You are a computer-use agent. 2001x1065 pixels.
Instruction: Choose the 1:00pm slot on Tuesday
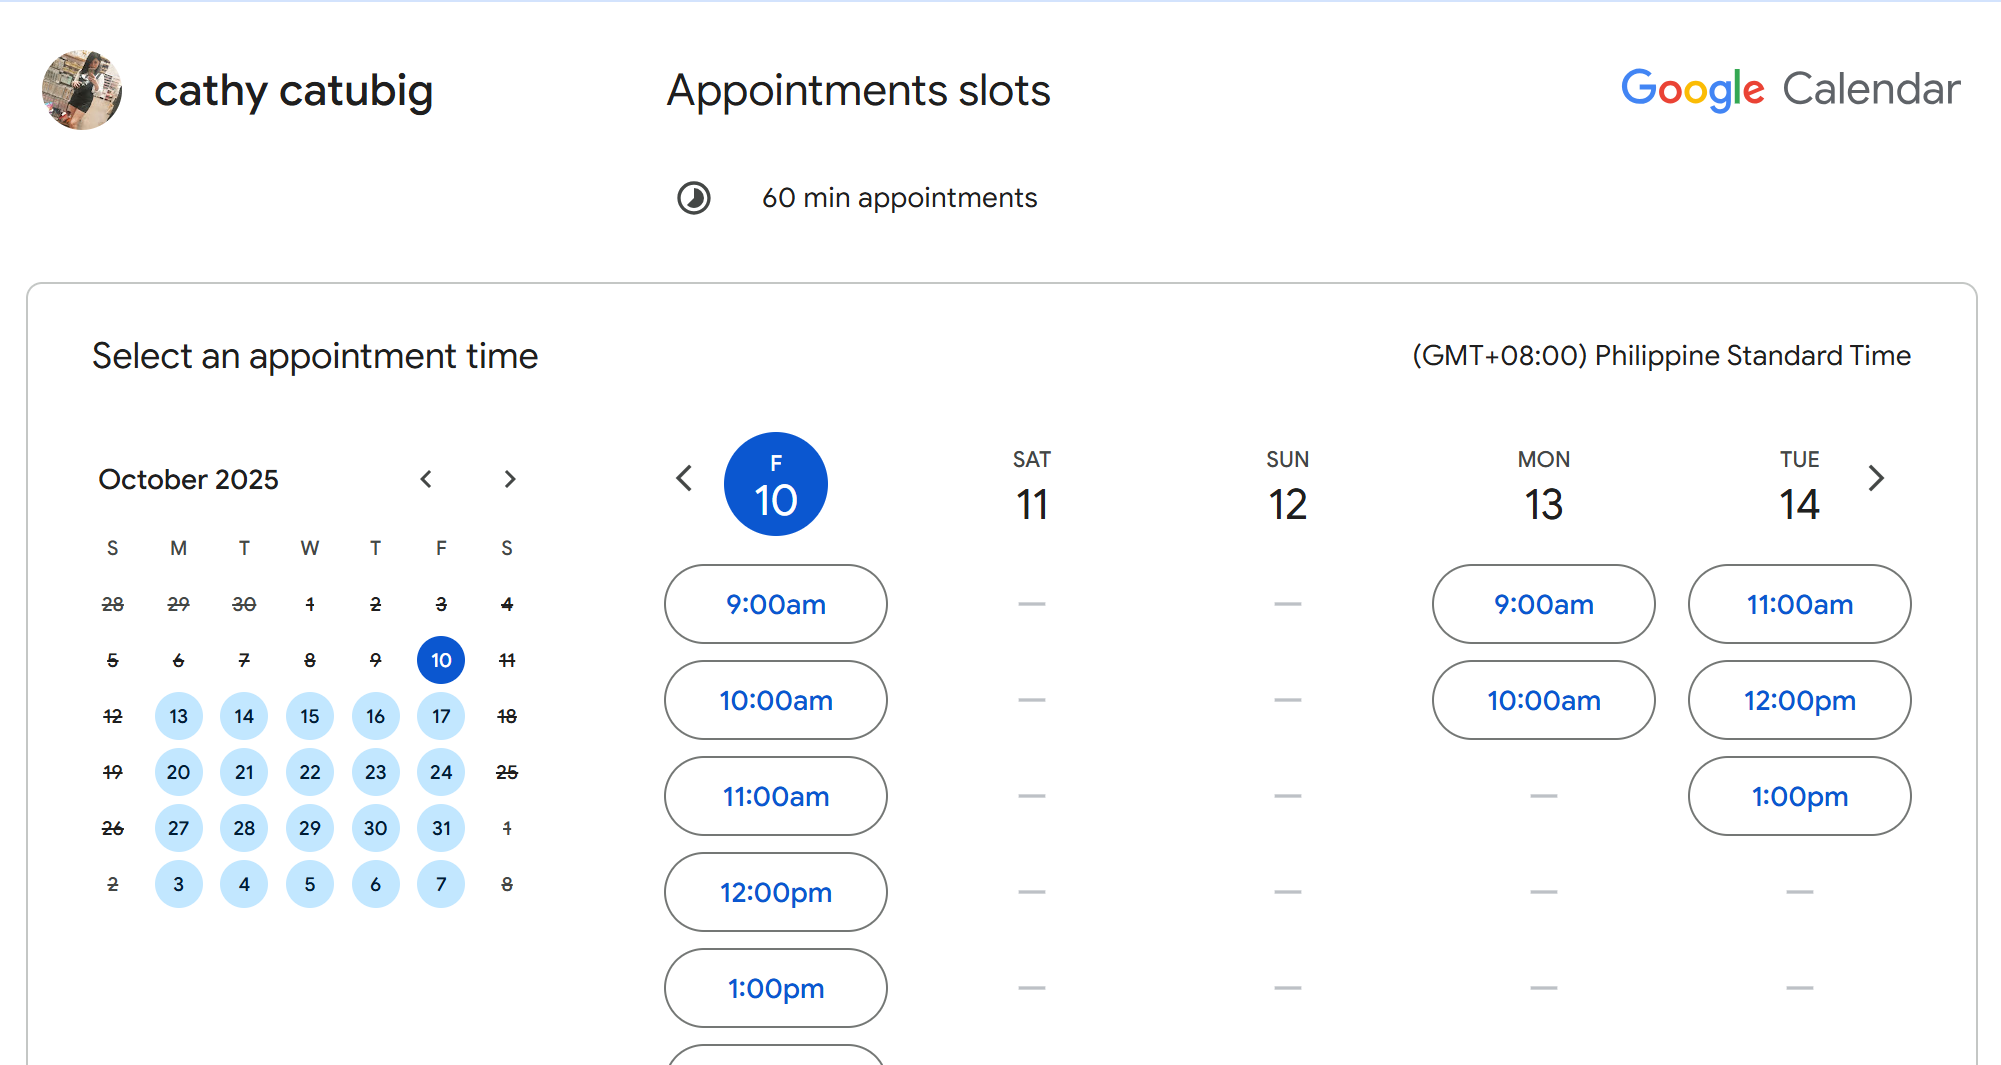click(x=1799, y=796)
